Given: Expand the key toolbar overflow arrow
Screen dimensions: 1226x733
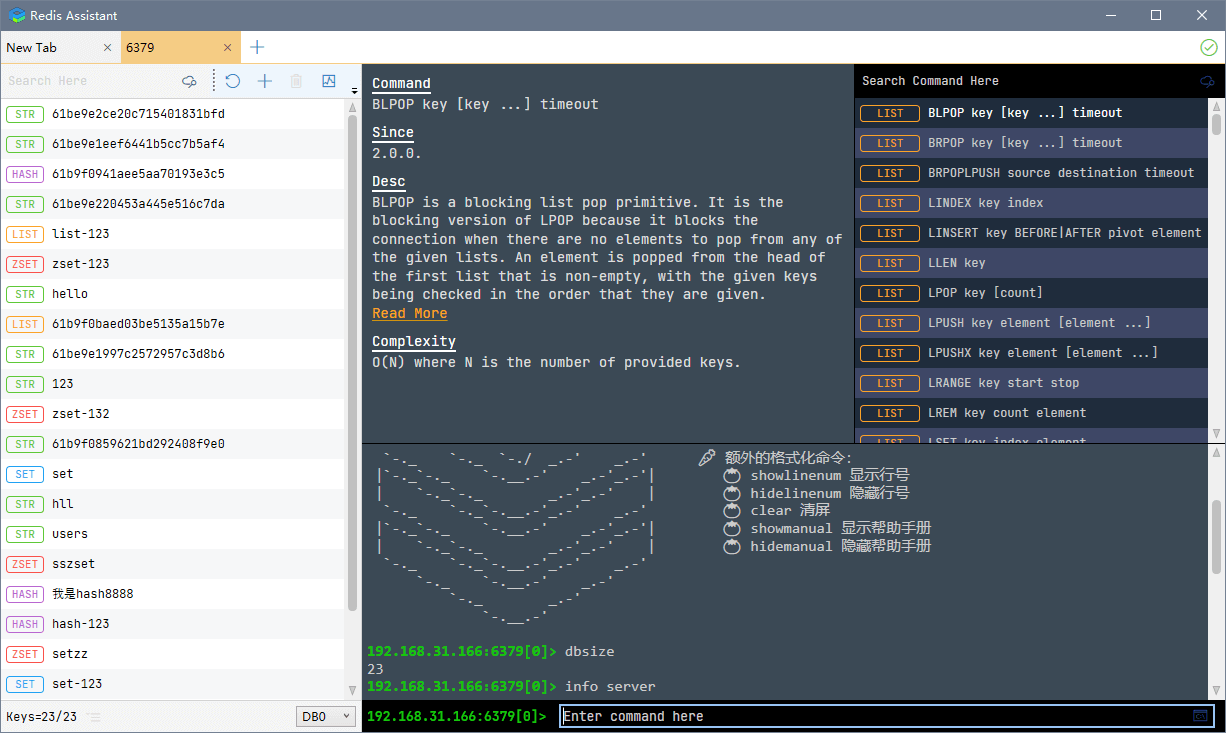Looking at the screenshot, I should (x=354, y=90).
